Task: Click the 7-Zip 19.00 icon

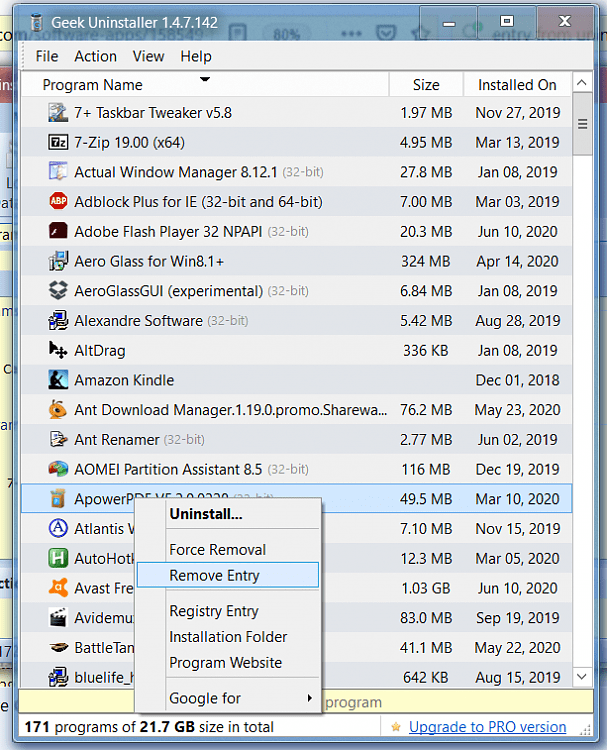Action: [58, 142]
